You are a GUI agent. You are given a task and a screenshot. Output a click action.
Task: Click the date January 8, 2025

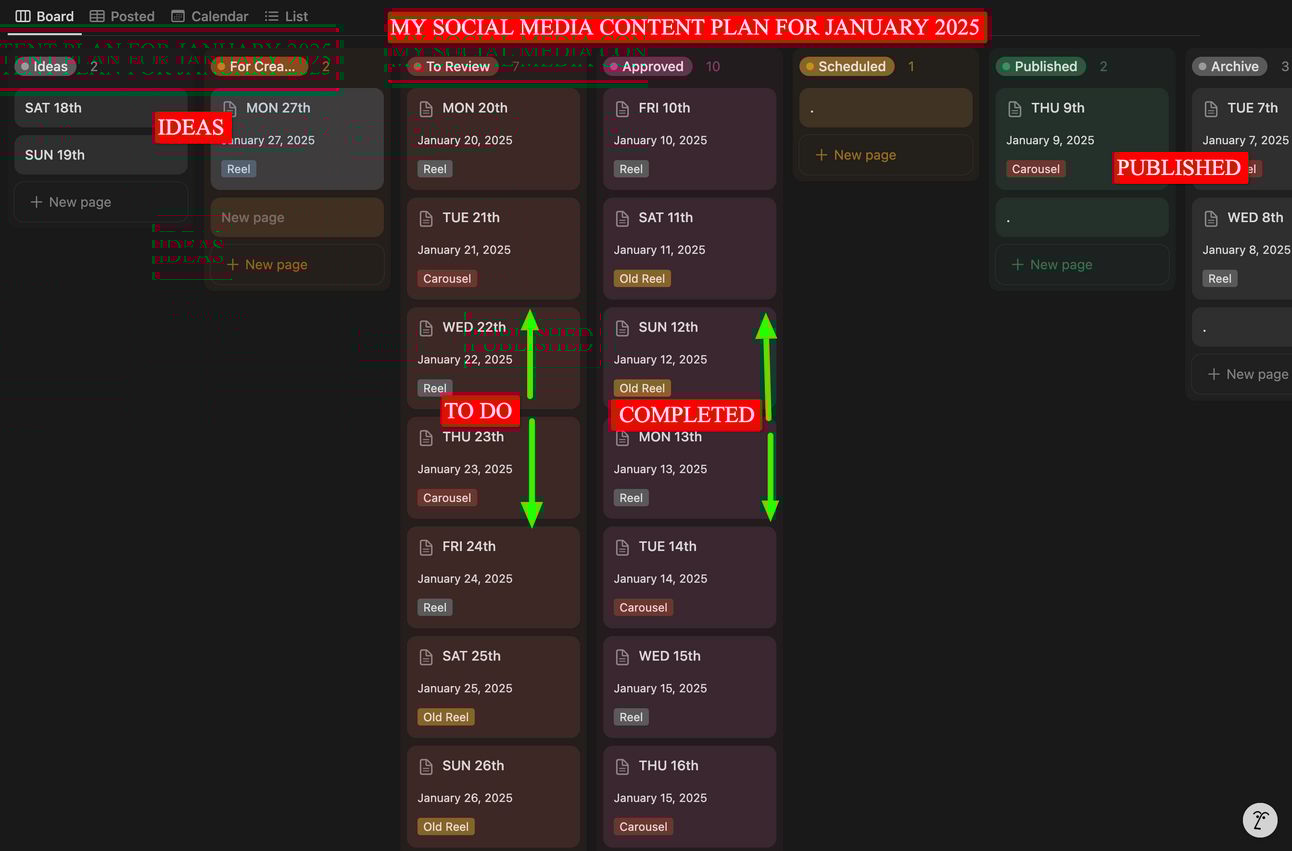pyautogui.click(x=1246, y=250)
